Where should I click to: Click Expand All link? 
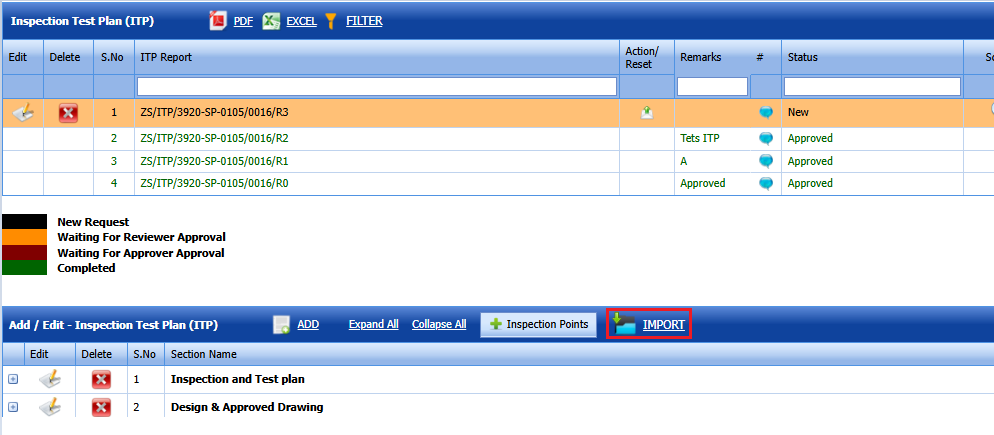[x=373, y=324]
